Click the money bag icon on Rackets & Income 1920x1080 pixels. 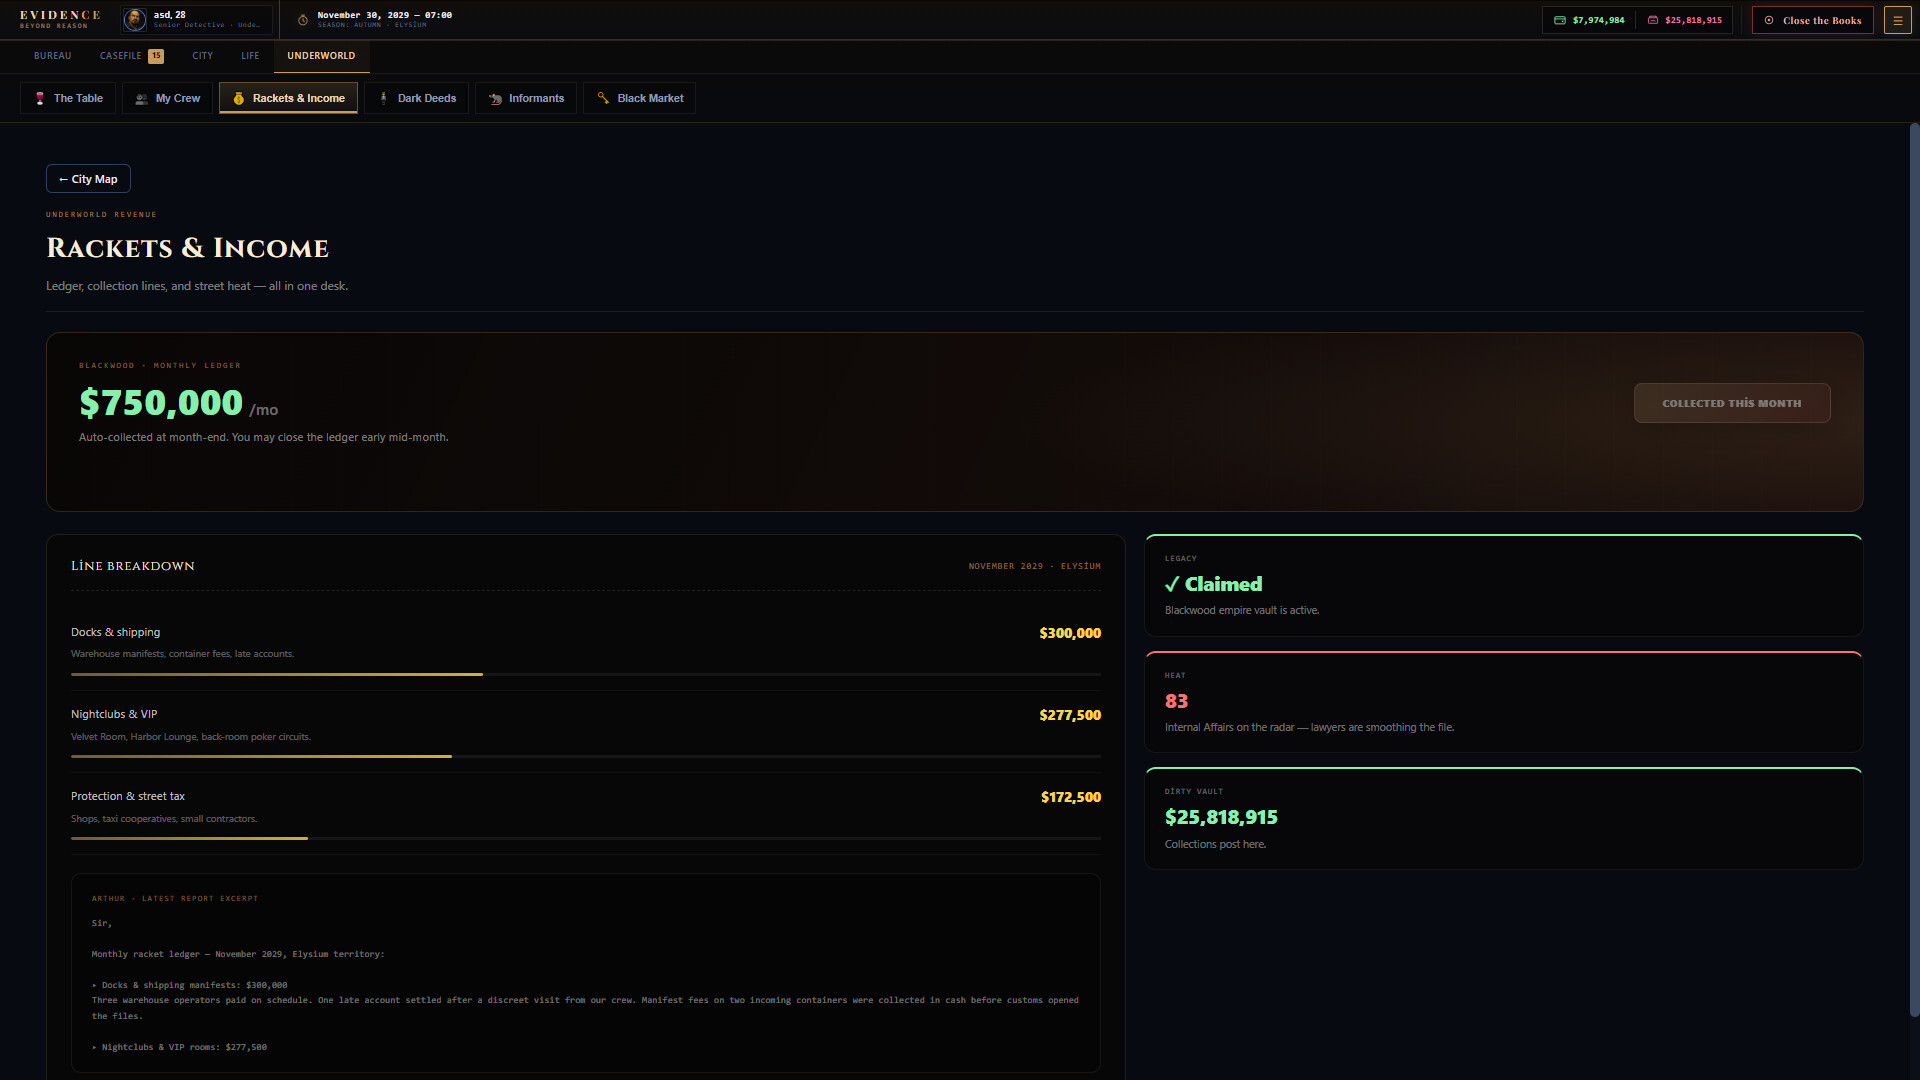[238, 98]
